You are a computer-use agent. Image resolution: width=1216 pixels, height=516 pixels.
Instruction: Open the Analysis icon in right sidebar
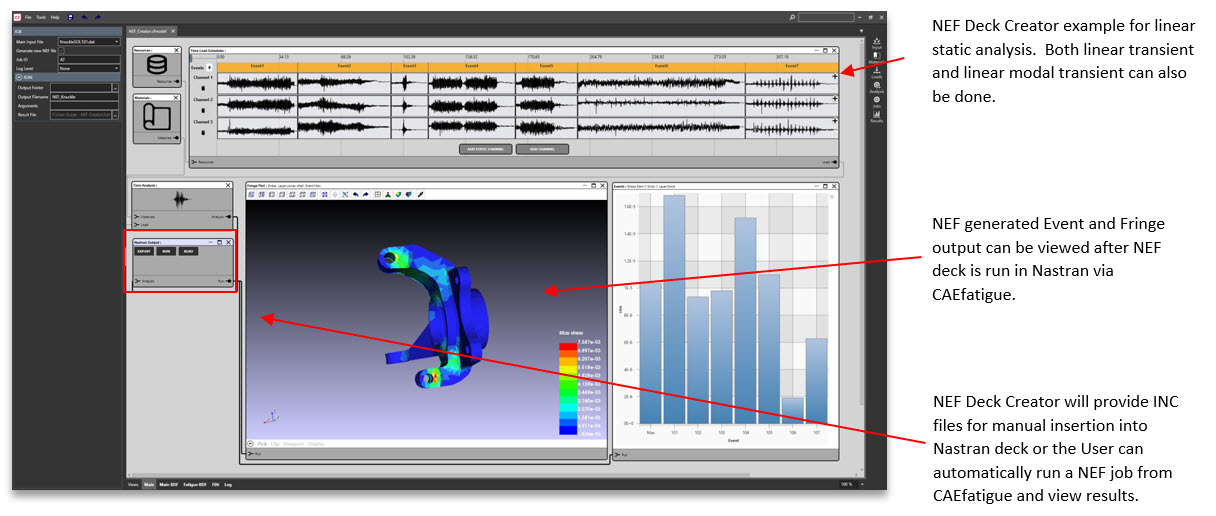point(876,86)
